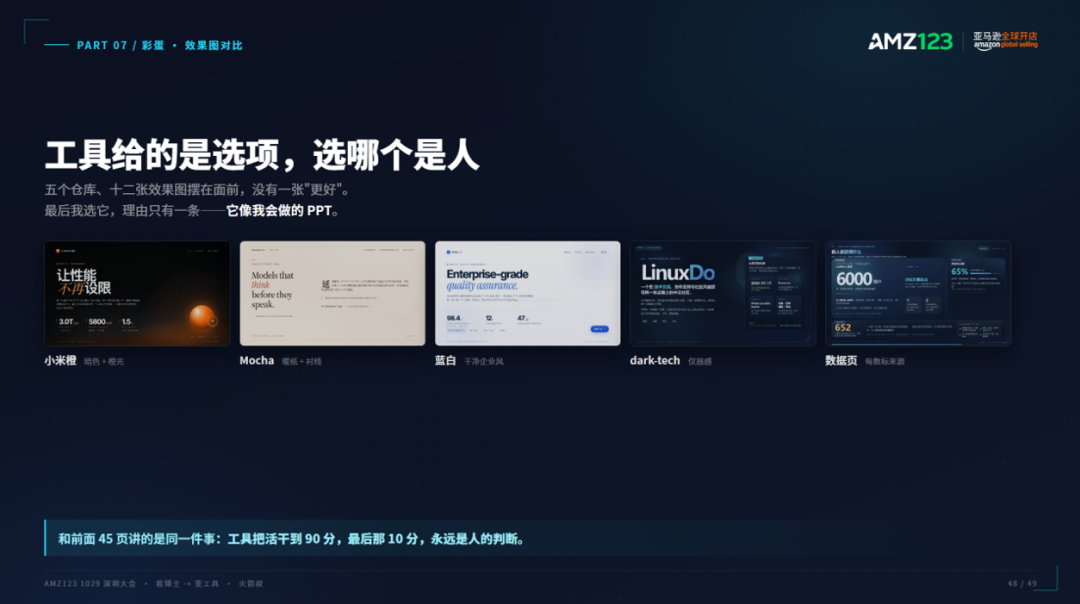Click the Mocha caption label
The width and height of the screenshot is (1080, 604).
(257, 360)
